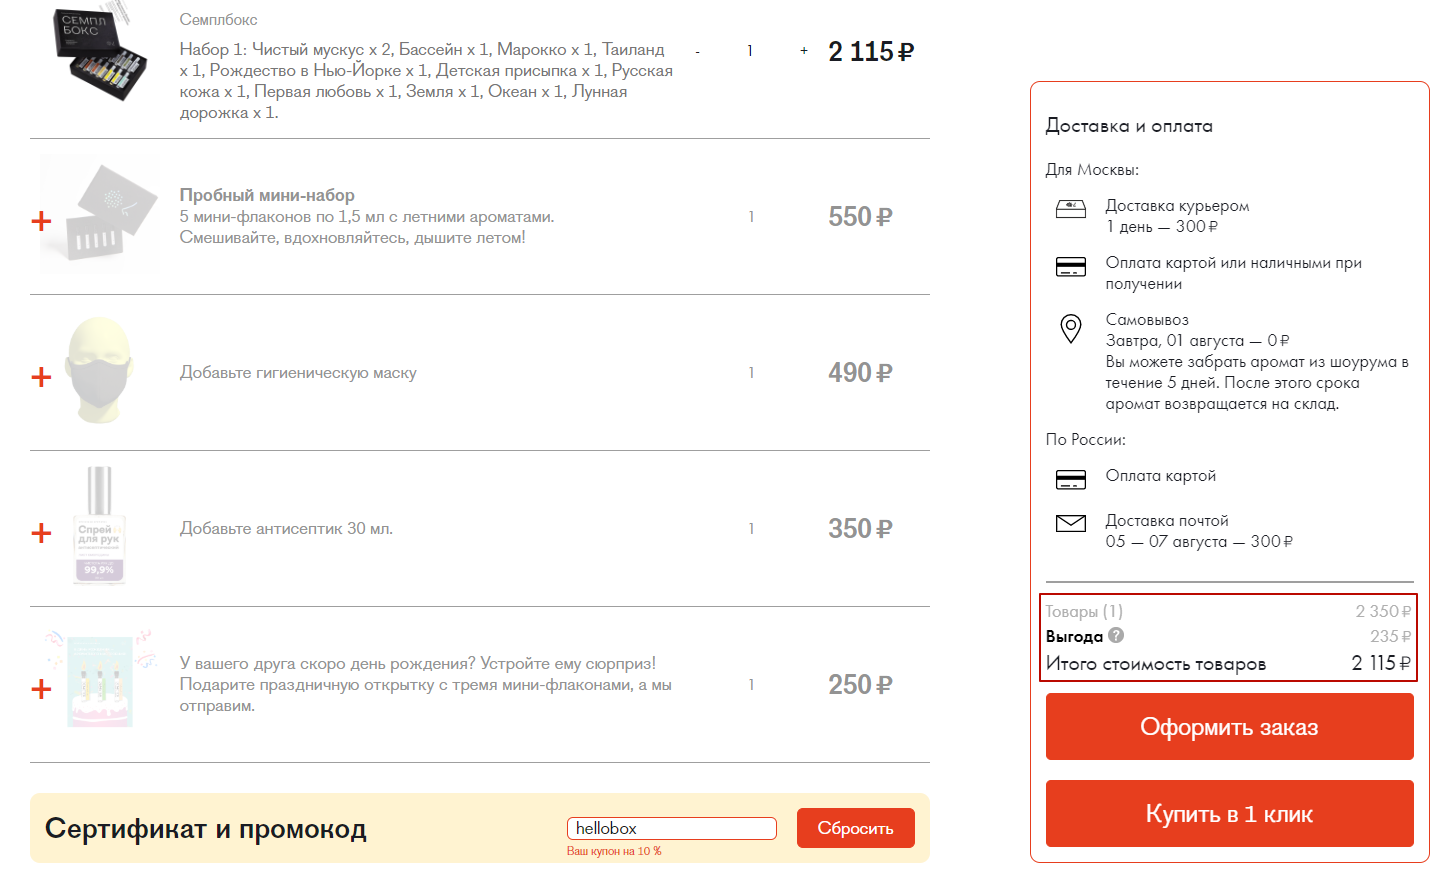Click the question mark next to Выгода
The width and height of the screenshot is (1442, 872).
coord(1116,635)
